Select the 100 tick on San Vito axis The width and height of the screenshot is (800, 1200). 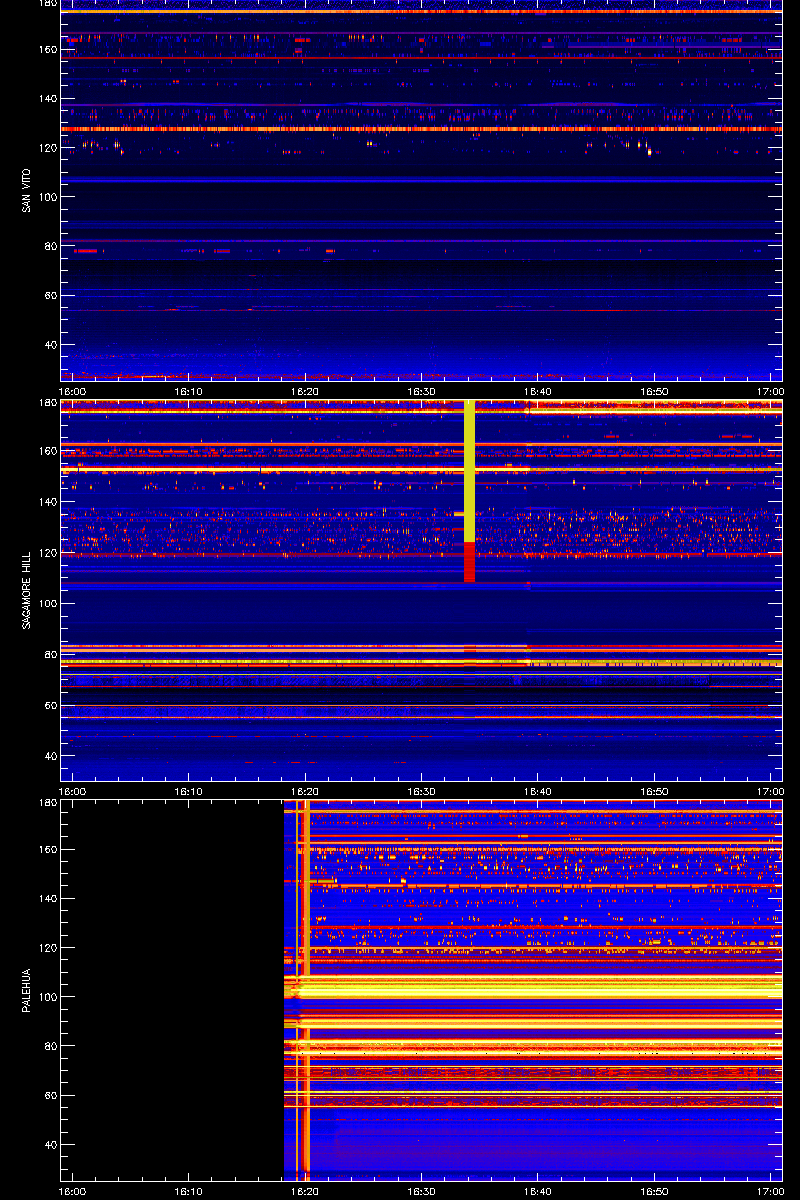pyautogui.click(x=47, y=197)
